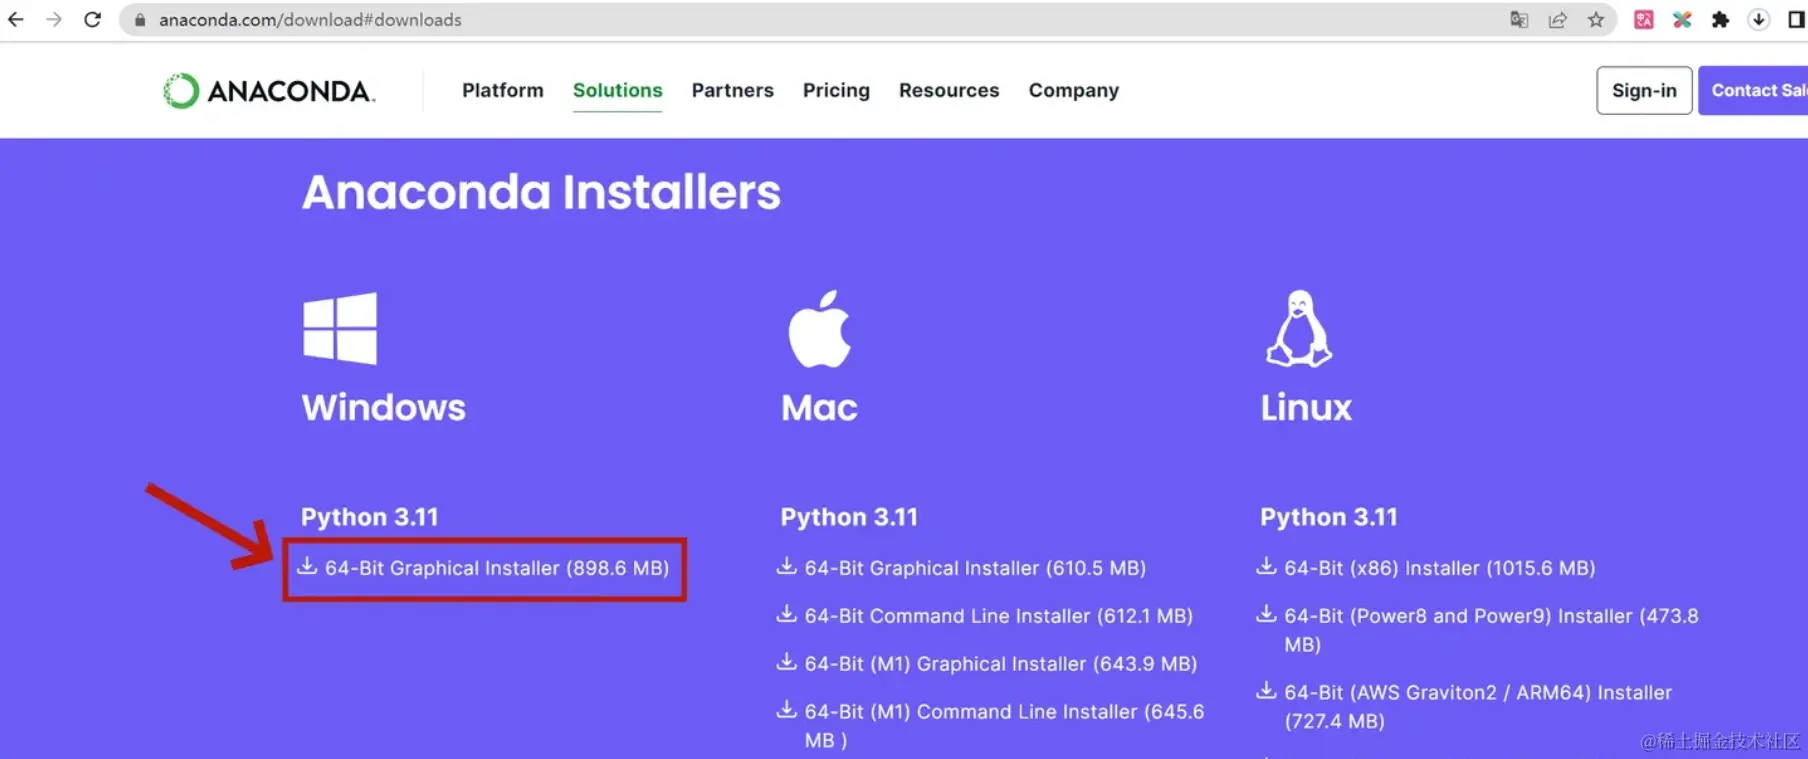Click the Anaconda logo
Viewport: 1808px width, 759px height.
(x=269, y=91)
